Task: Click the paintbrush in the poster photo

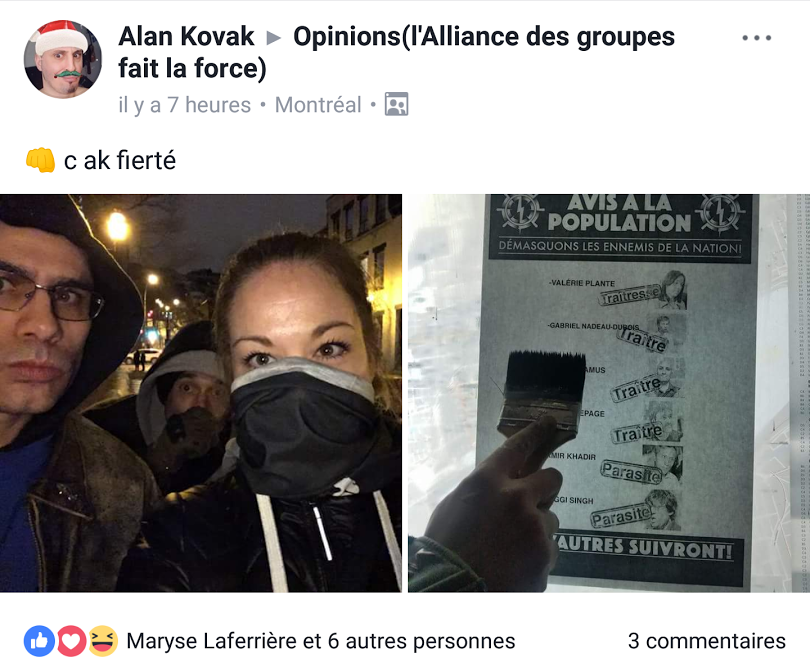Action: click(542, 395)
